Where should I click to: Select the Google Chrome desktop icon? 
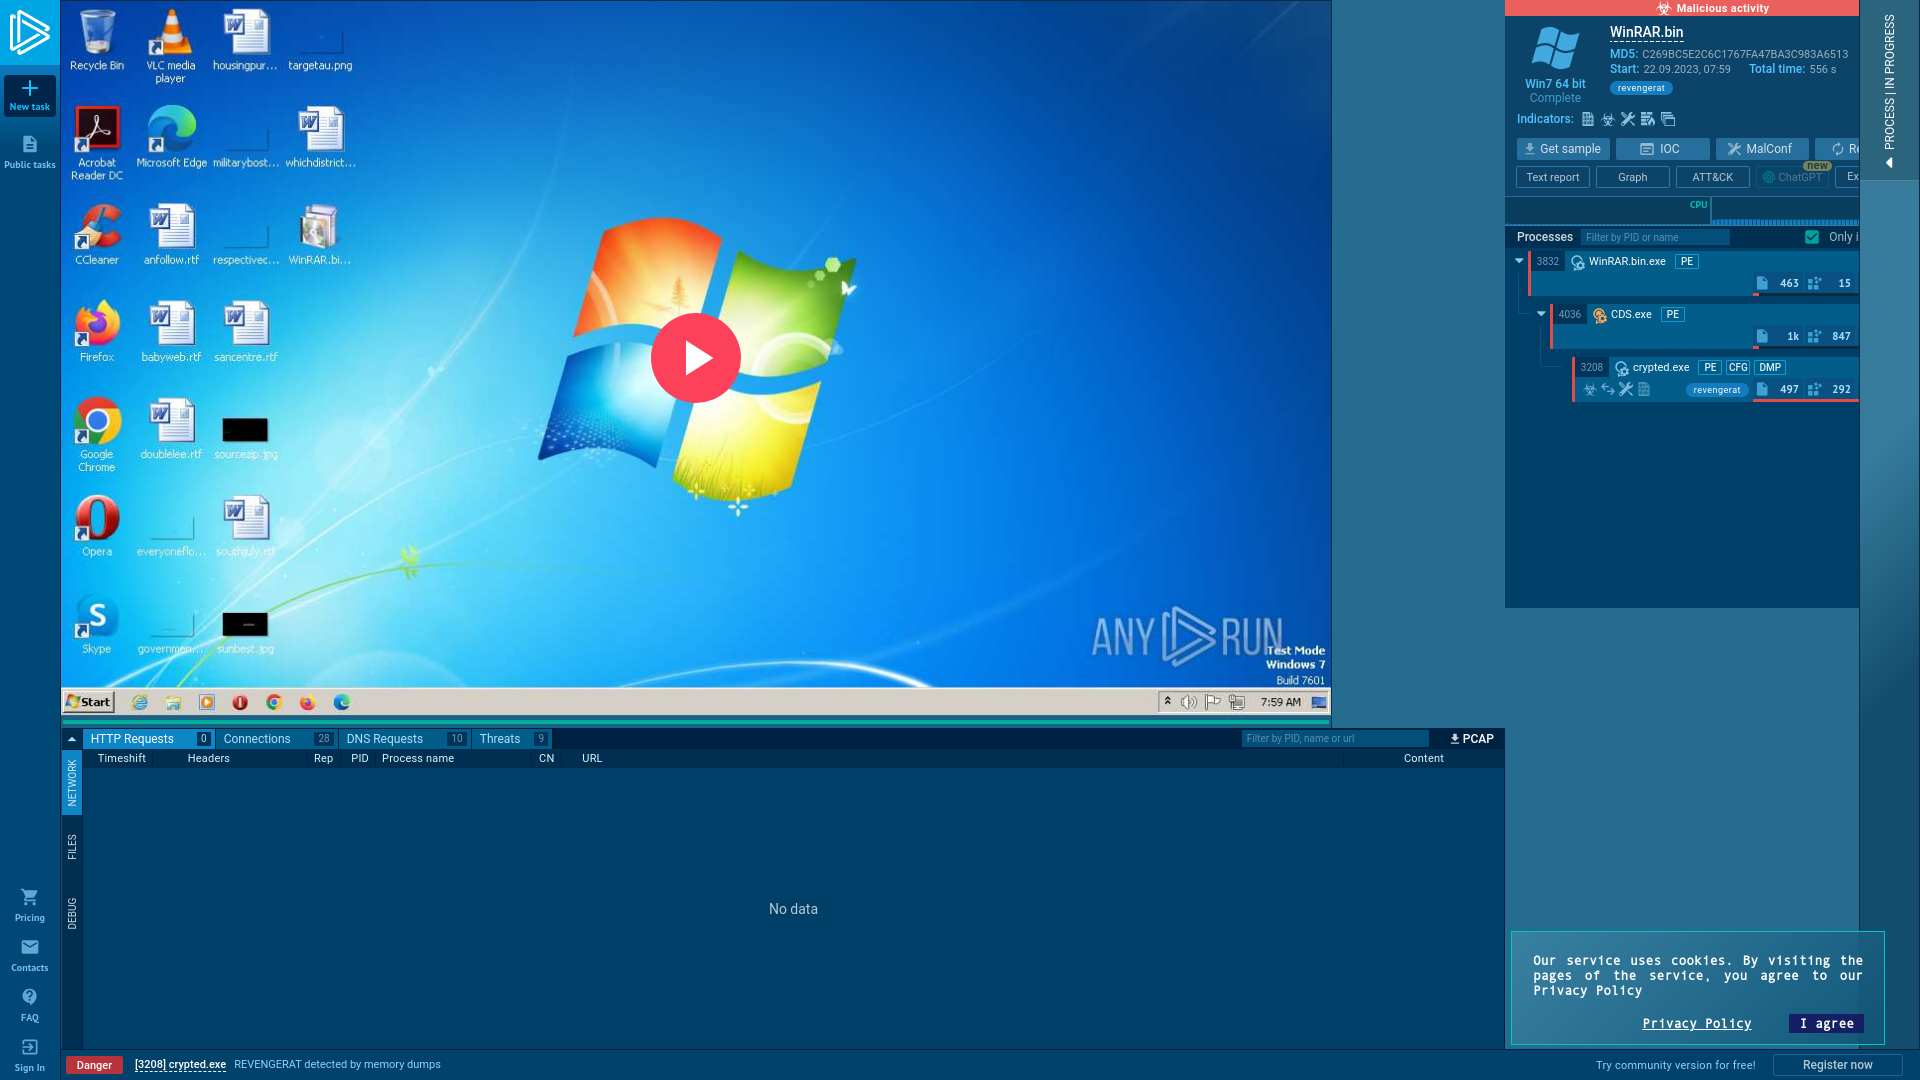(x=97, y=435)
